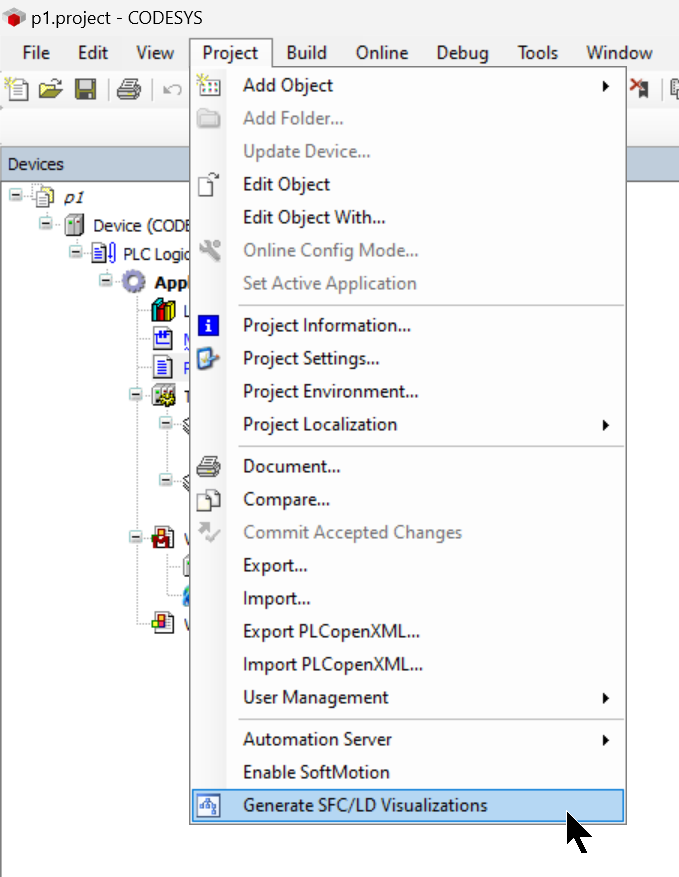This screenshot has height=877, width=679.
Task: Open the Build menu
Action: 307,53
